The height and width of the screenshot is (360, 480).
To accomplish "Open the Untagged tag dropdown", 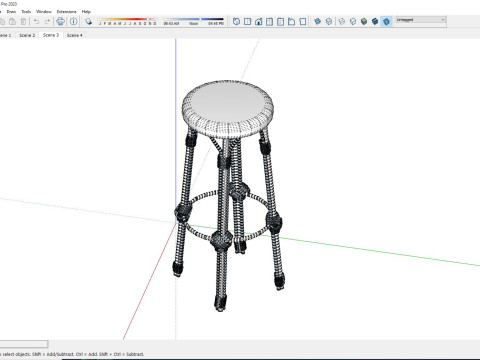I will point(420,20).
